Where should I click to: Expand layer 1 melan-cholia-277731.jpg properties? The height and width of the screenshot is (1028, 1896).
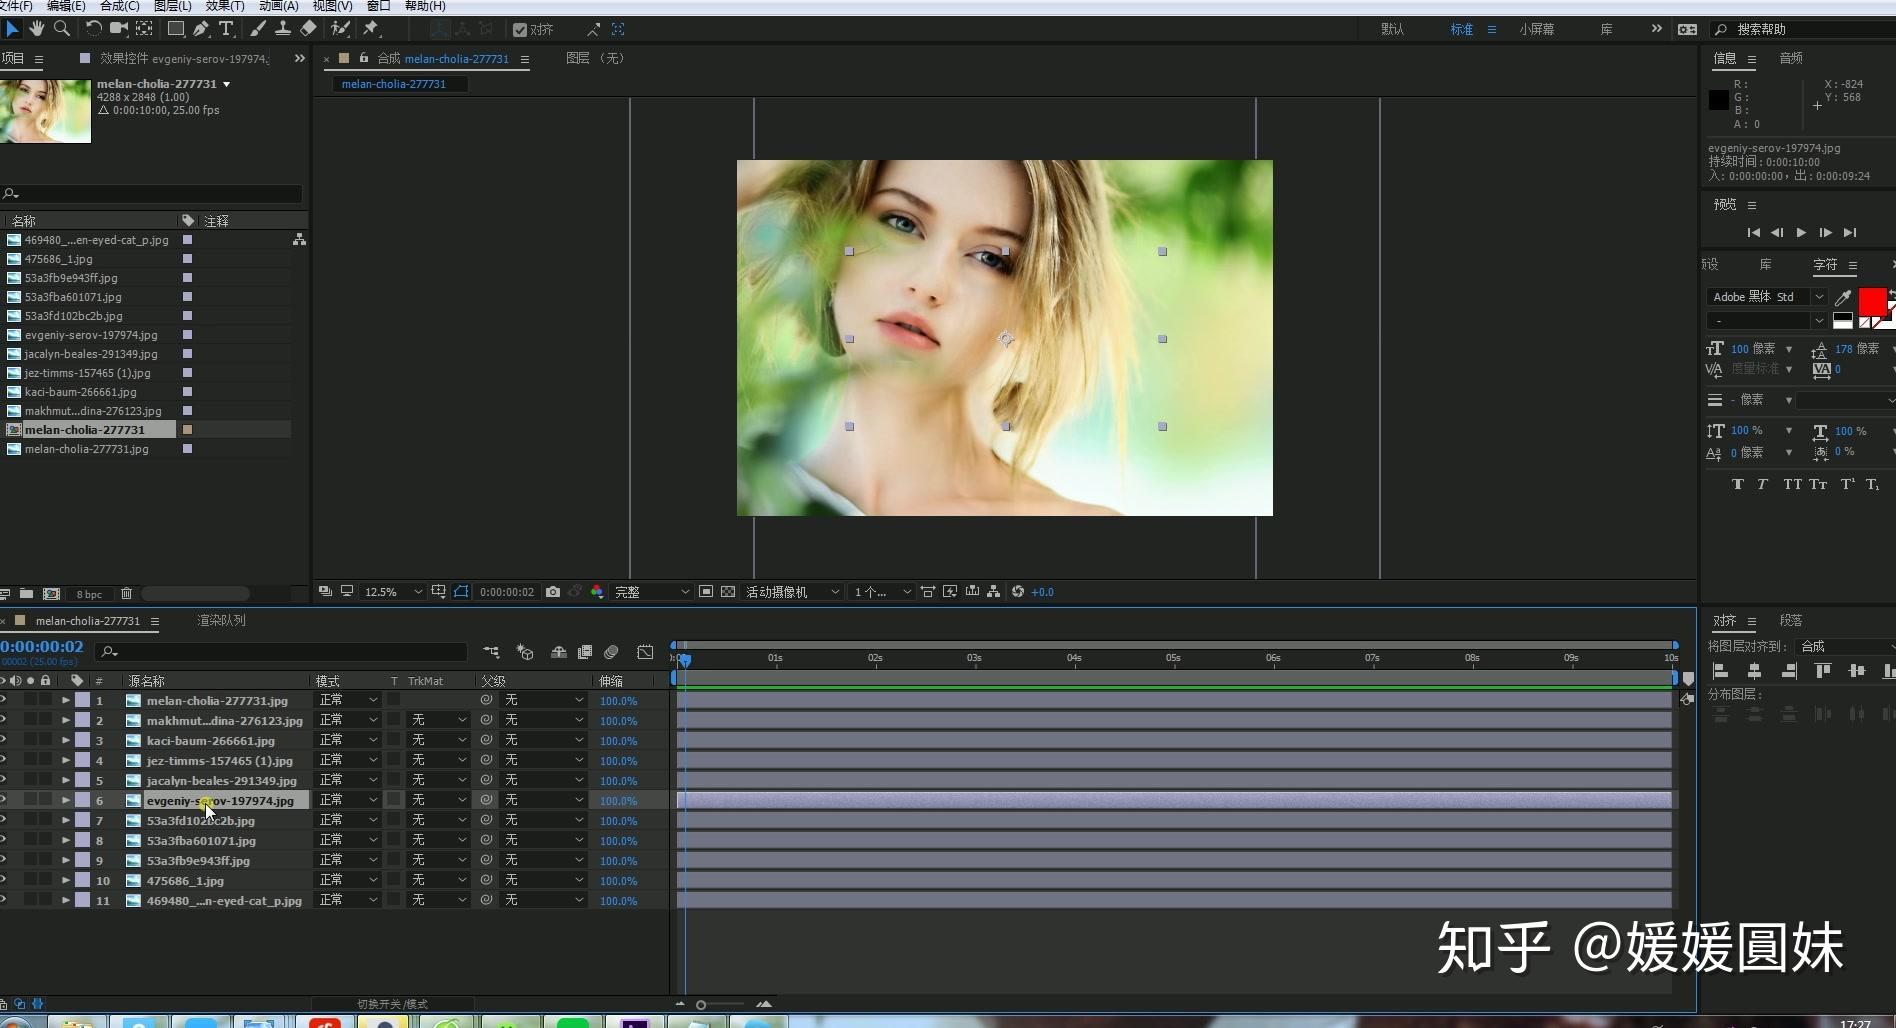pos(66,700)
